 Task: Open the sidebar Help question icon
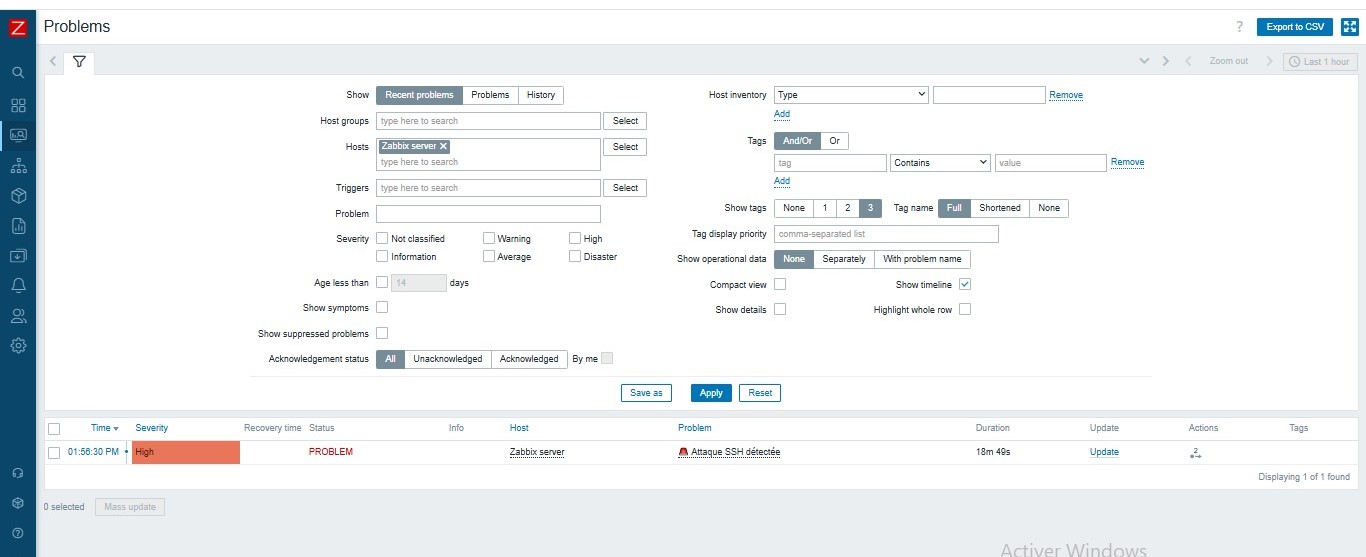click(x=18, y=533)
